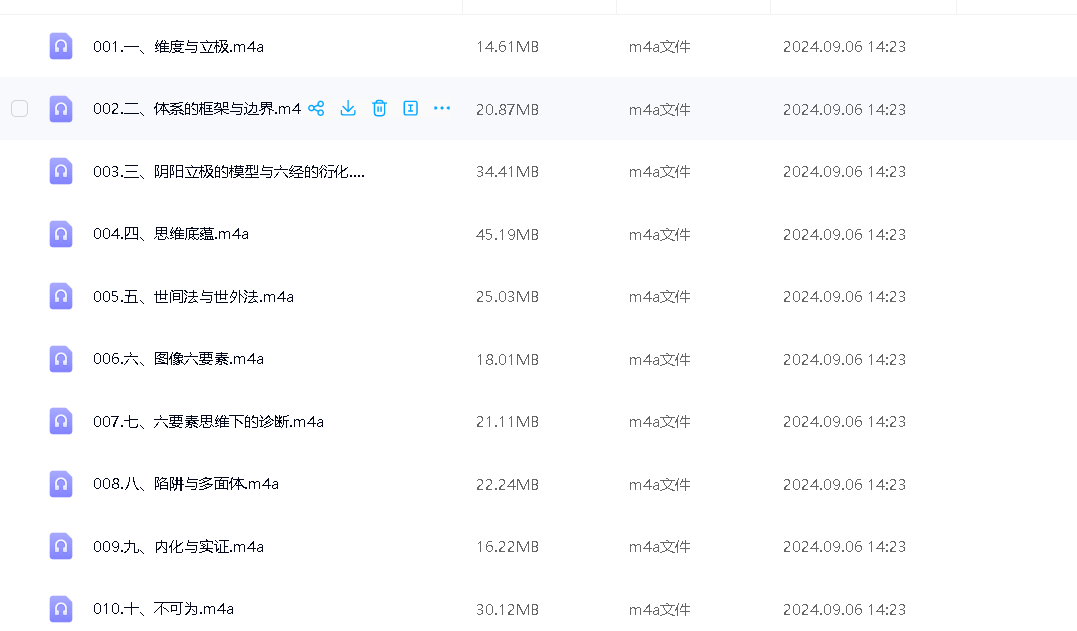1077x631 pixels.
Task: Click the m4a文件 type of file 001
Action: (x=659, y=47)
